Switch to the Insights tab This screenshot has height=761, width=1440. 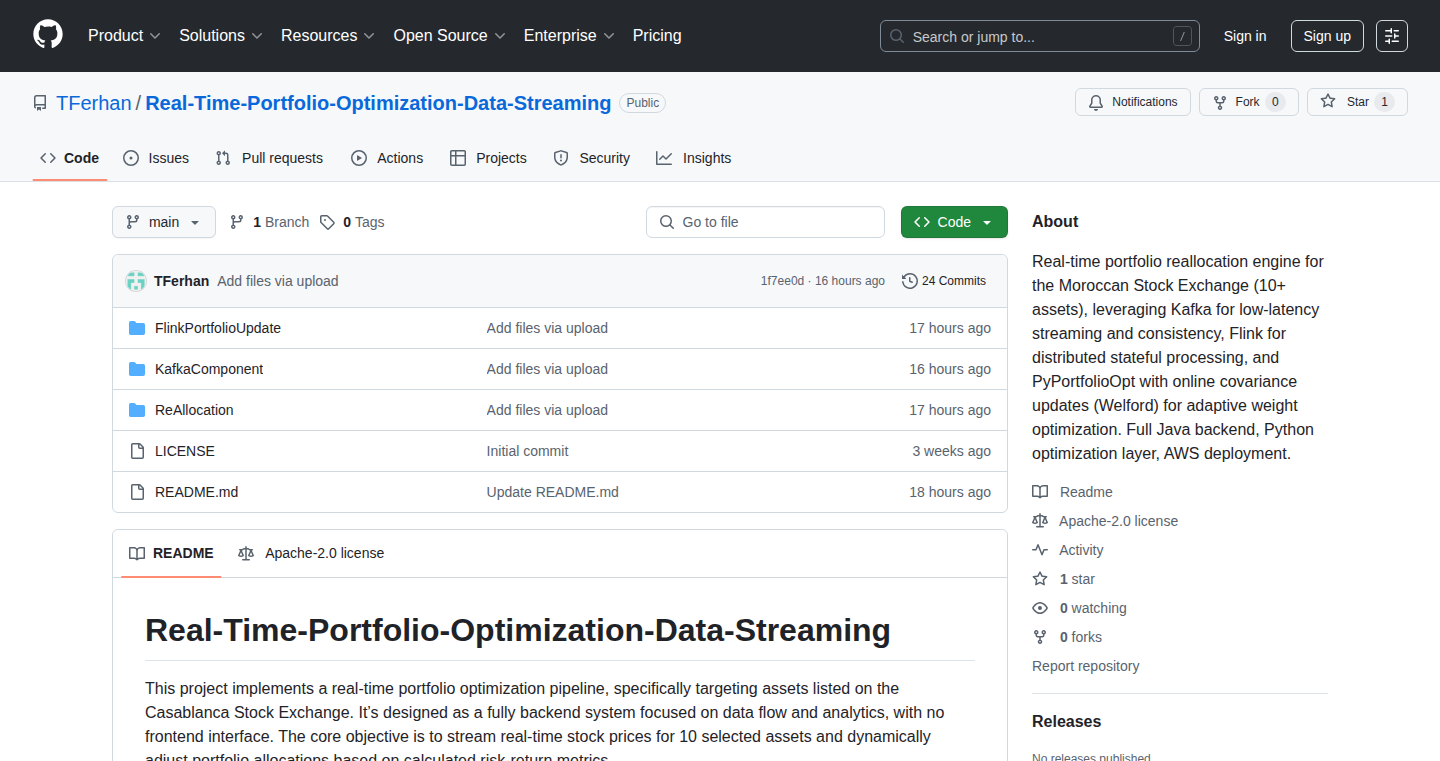pyautogui.click(x=694, y=158)
